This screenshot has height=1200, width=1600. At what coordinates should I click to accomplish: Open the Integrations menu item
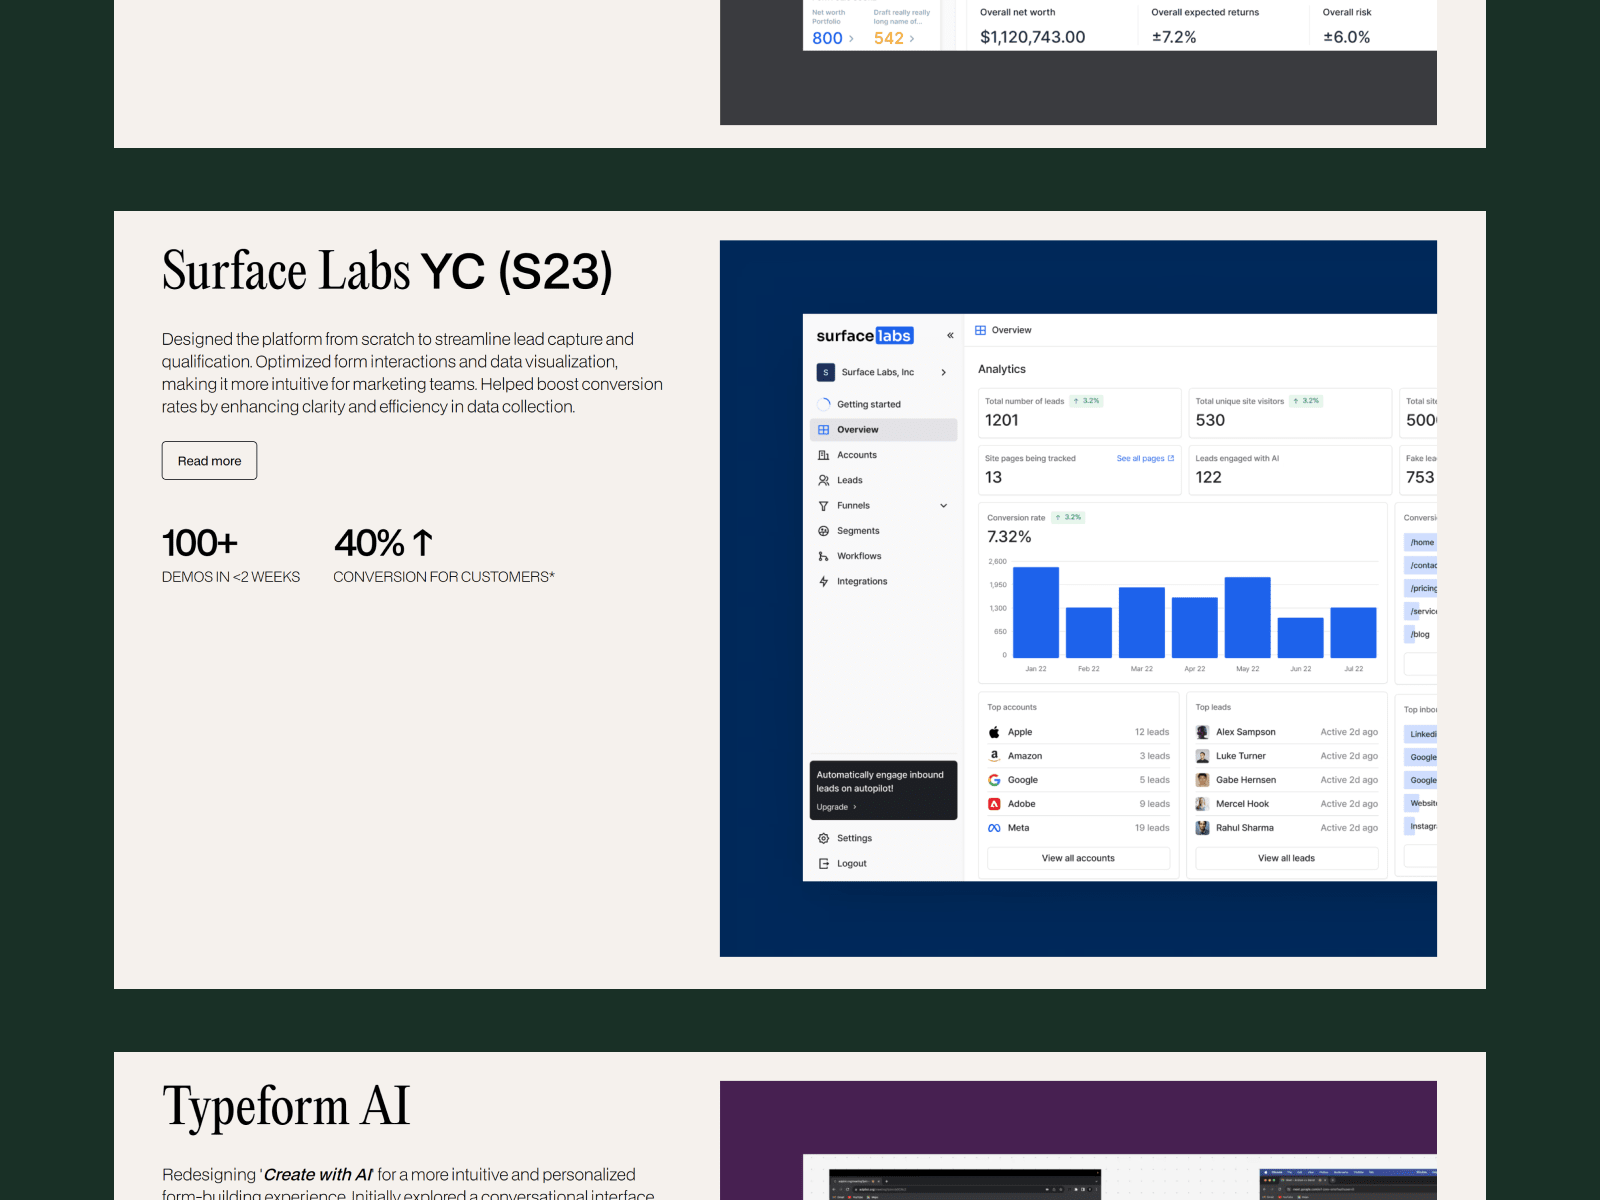pyautogui.click(x=883, y=581)
